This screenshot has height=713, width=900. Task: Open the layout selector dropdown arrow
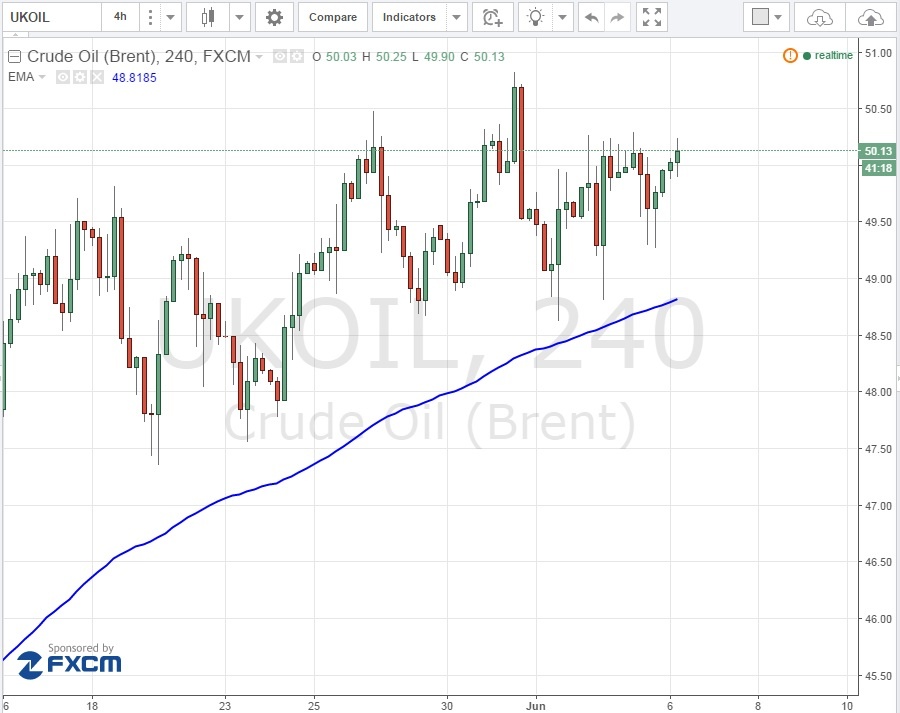[x=778, y=17]
